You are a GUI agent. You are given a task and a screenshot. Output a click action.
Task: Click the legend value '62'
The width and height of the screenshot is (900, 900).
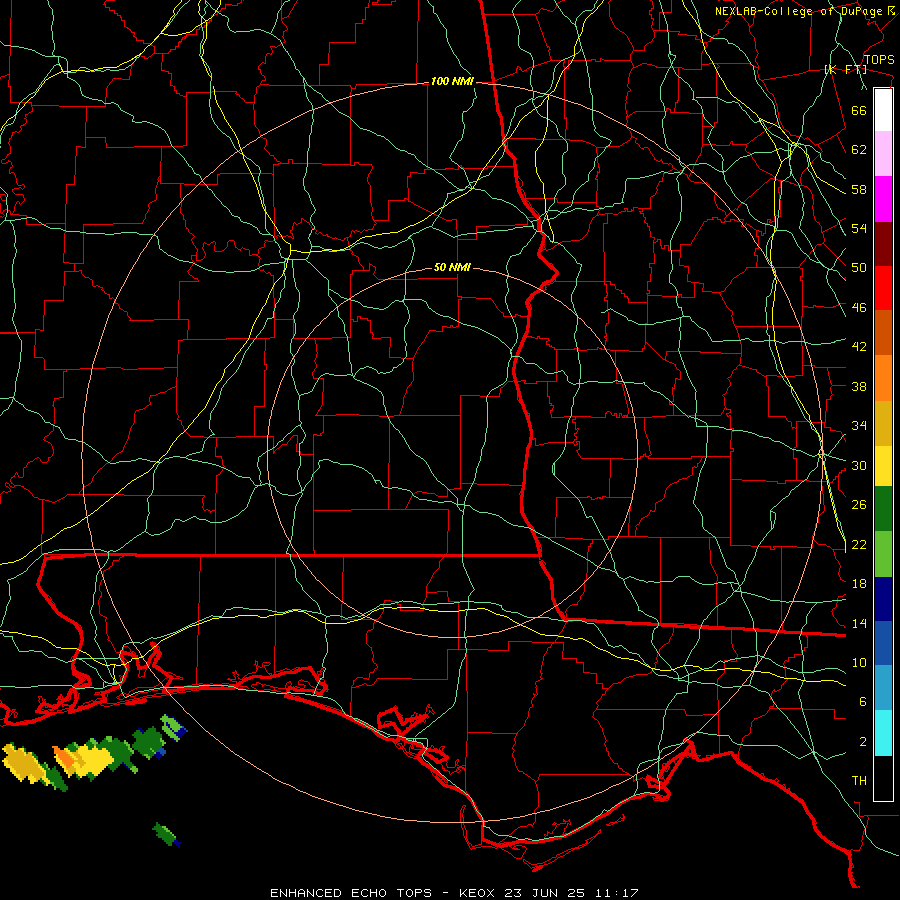(x=859, y=150)
